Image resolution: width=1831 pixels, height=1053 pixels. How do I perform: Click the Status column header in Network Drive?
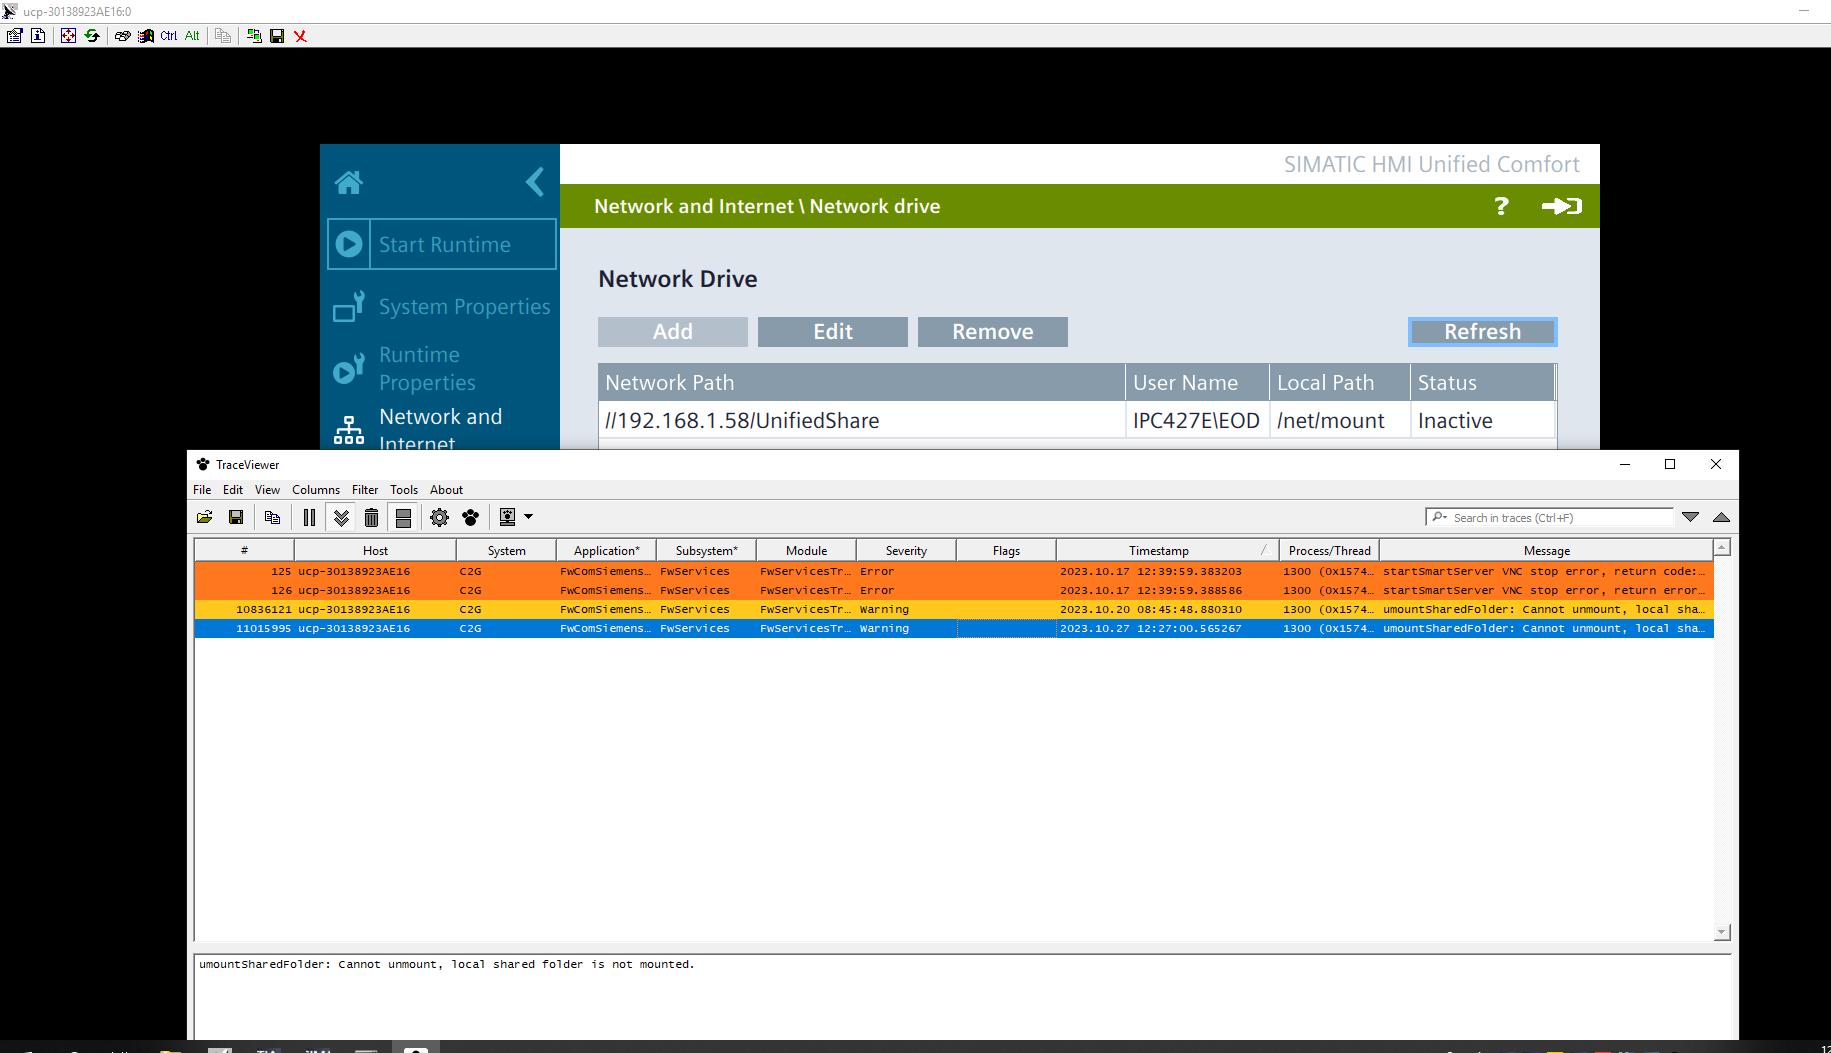tap(1482, 383)
